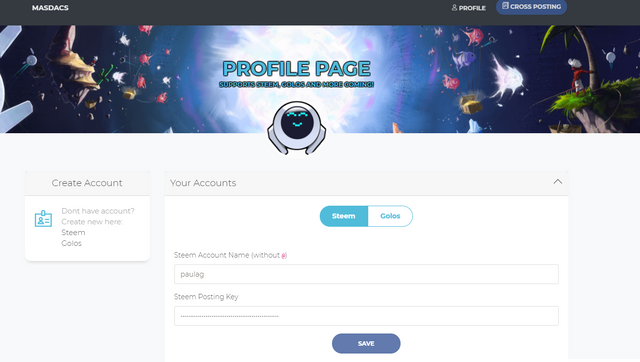The image size is (640, 362).
Task: Click the 'Dont have account?' text
Action: click(x=98, y=211)
